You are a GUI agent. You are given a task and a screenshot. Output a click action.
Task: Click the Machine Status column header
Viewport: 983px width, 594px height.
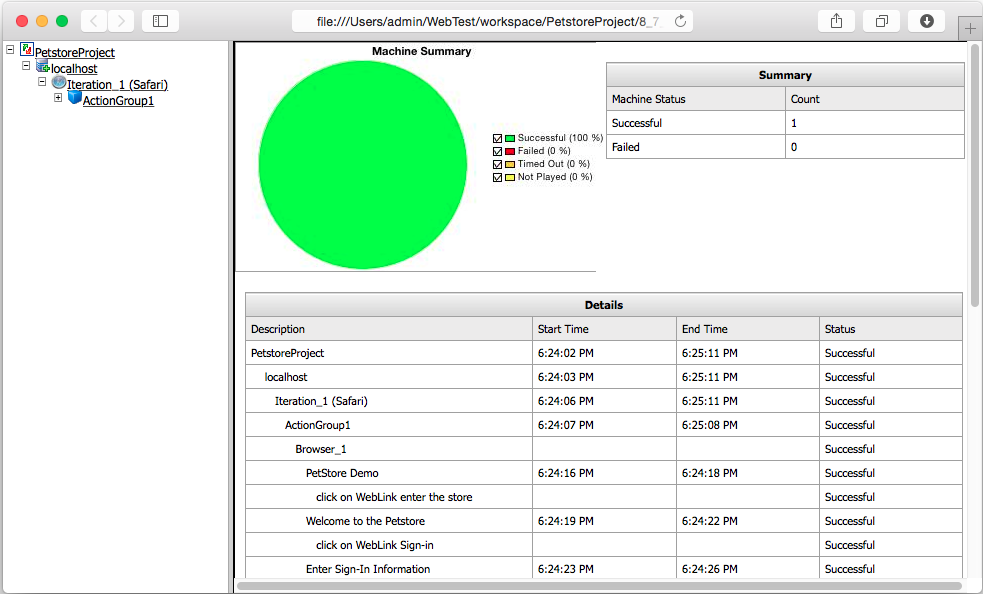[696, 99]
